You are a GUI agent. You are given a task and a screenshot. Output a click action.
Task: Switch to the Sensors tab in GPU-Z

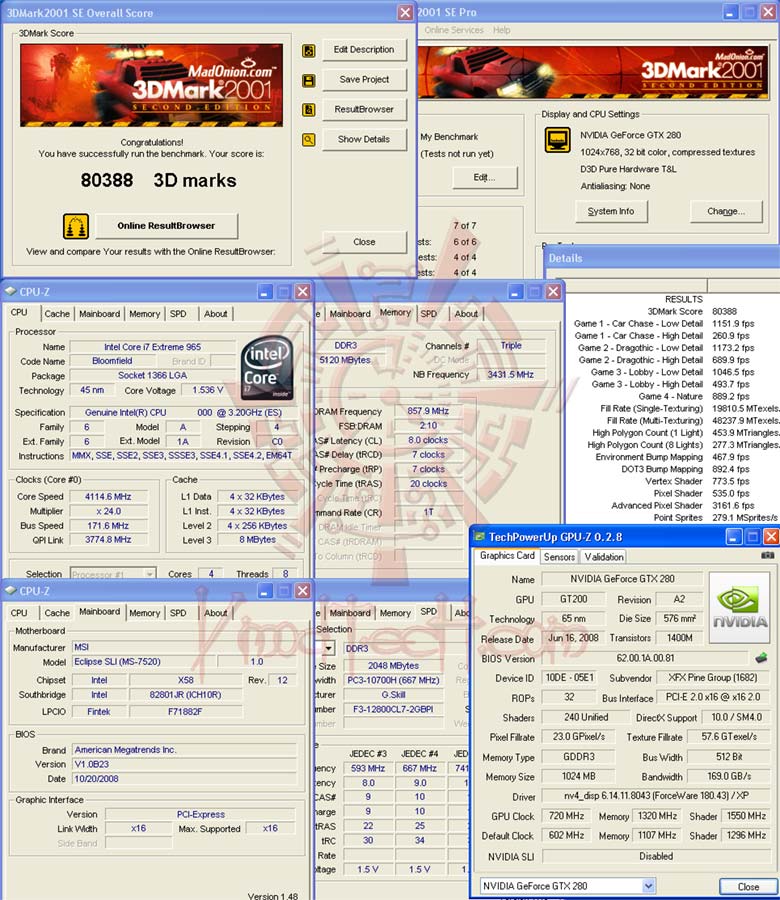(x=559, y=557)
